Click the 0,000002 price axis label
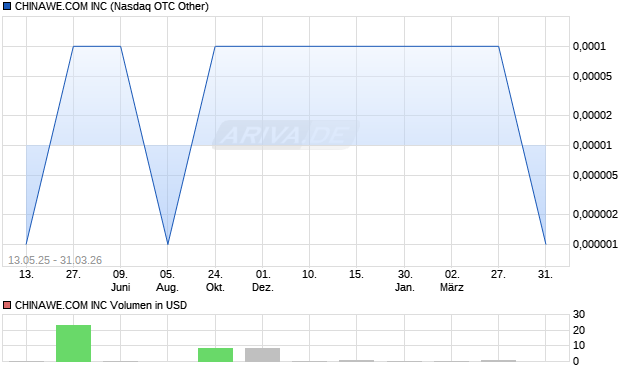Image resolution: width=620 pixels, height=371 pixels. (x=595, y=214)
